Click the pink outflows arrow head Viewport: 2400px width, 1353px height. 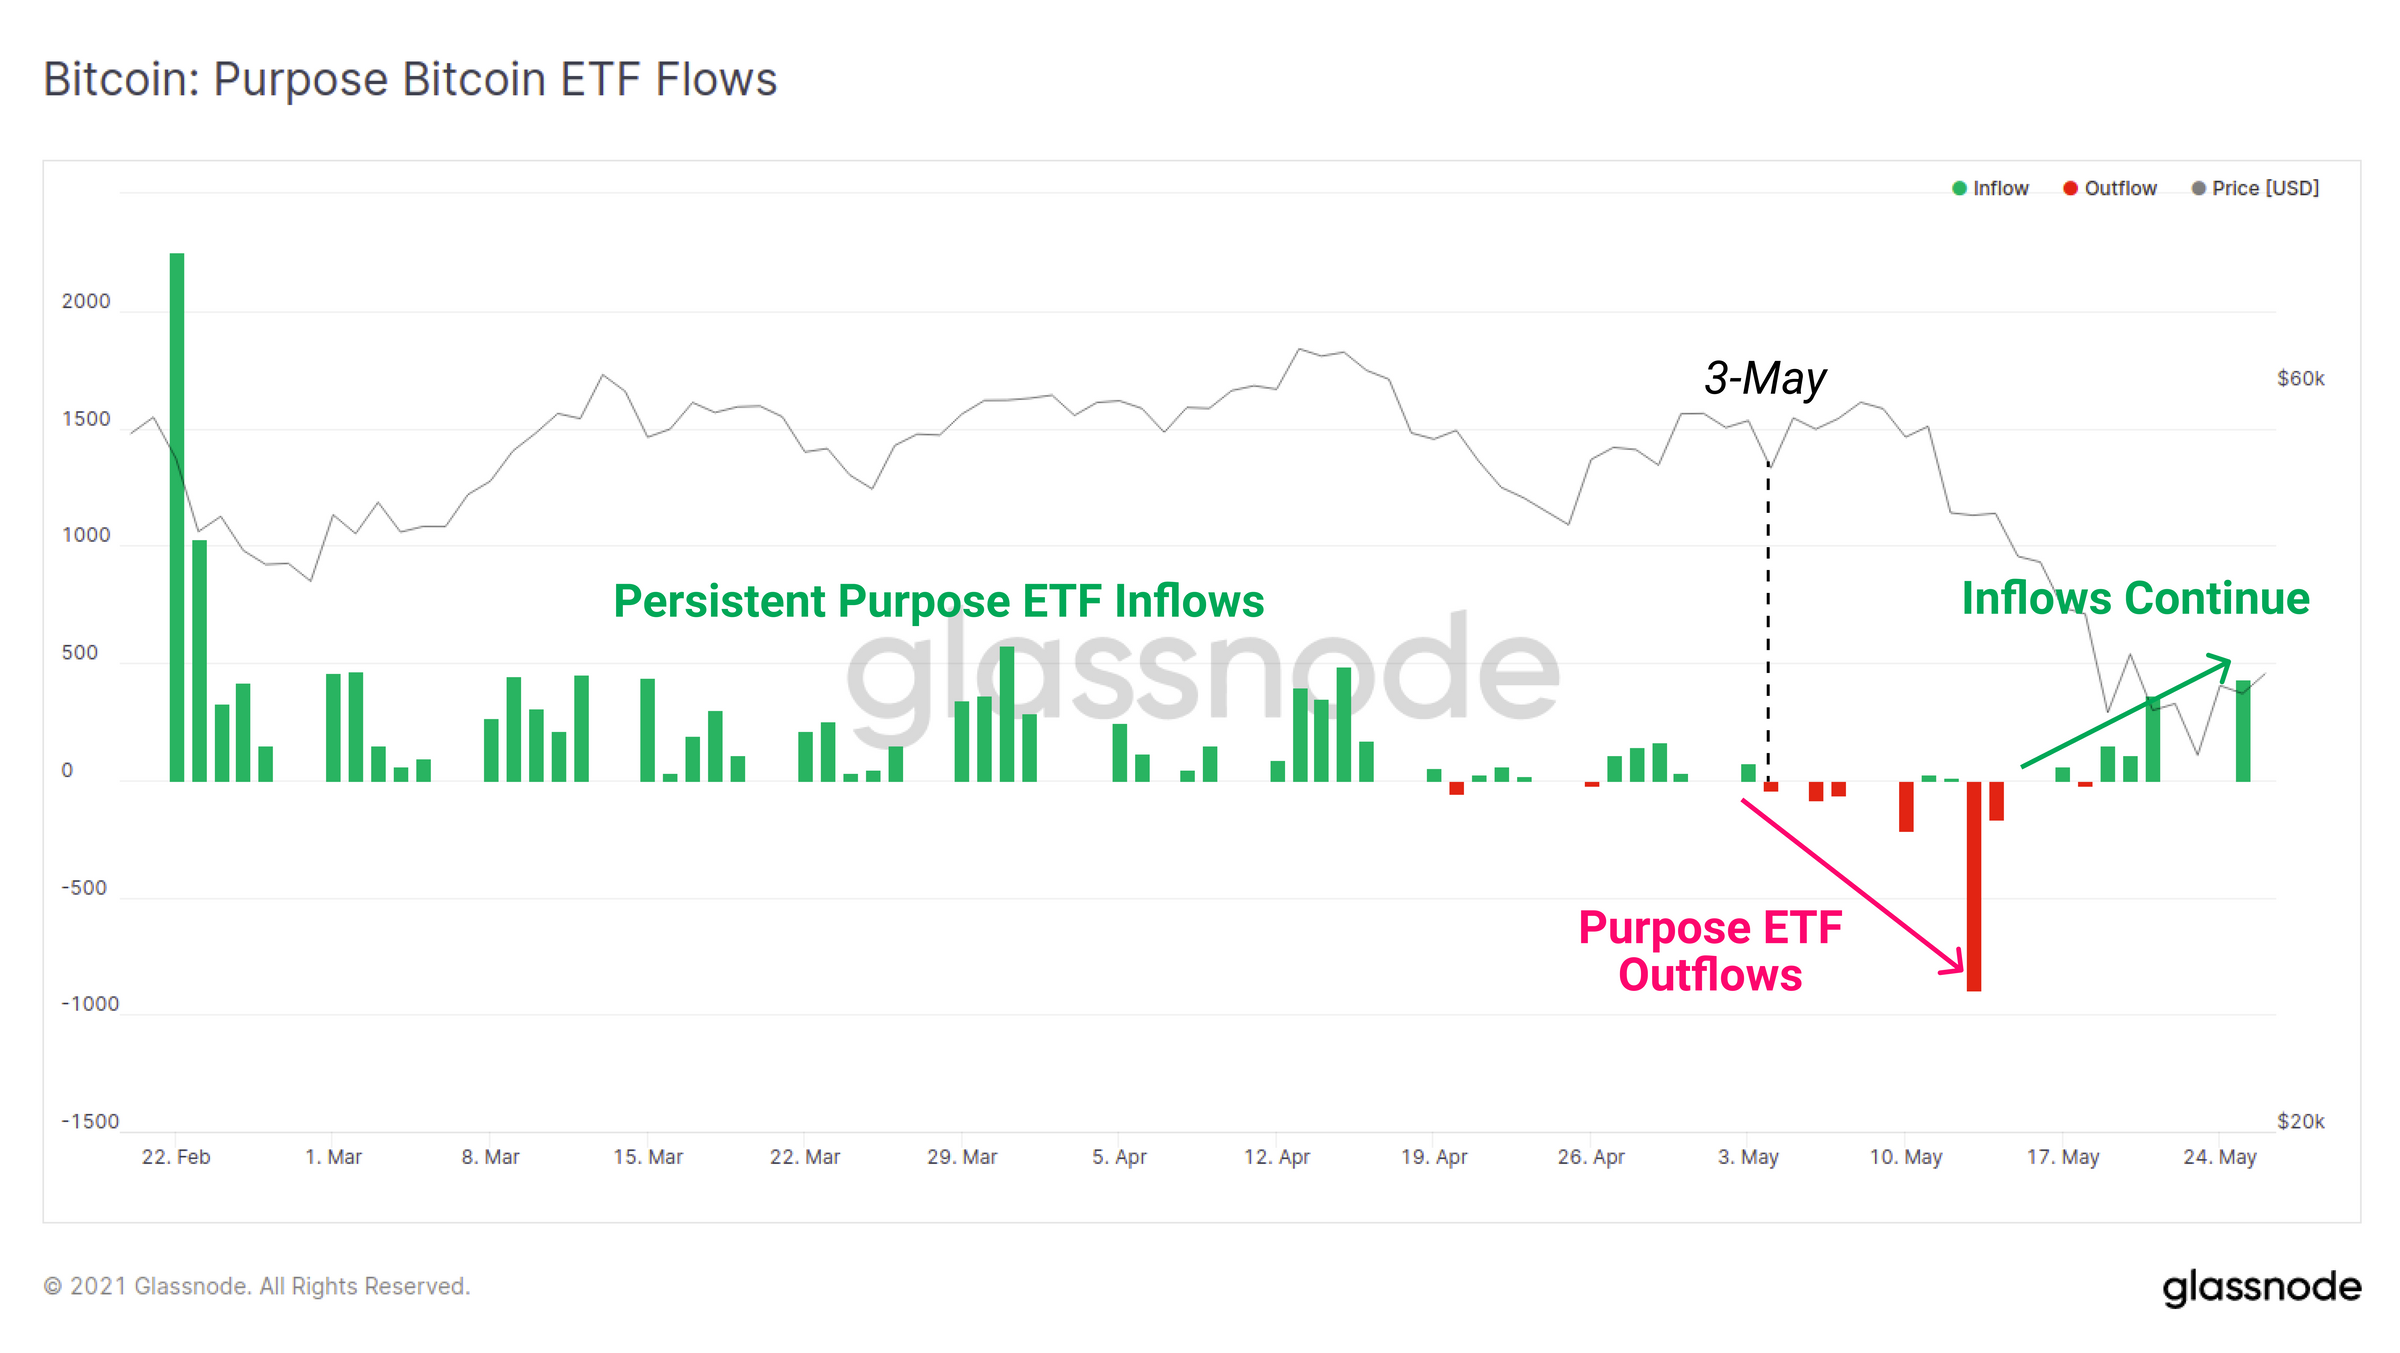pyautogui.click(x=1955, y=965)
